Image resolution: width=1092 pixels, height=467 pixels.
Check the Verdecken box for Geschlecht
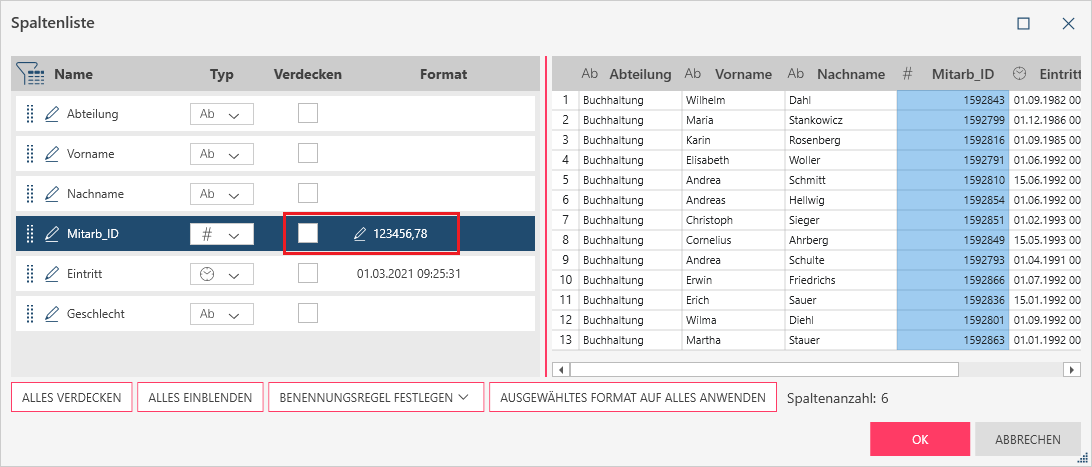point(308,313)
